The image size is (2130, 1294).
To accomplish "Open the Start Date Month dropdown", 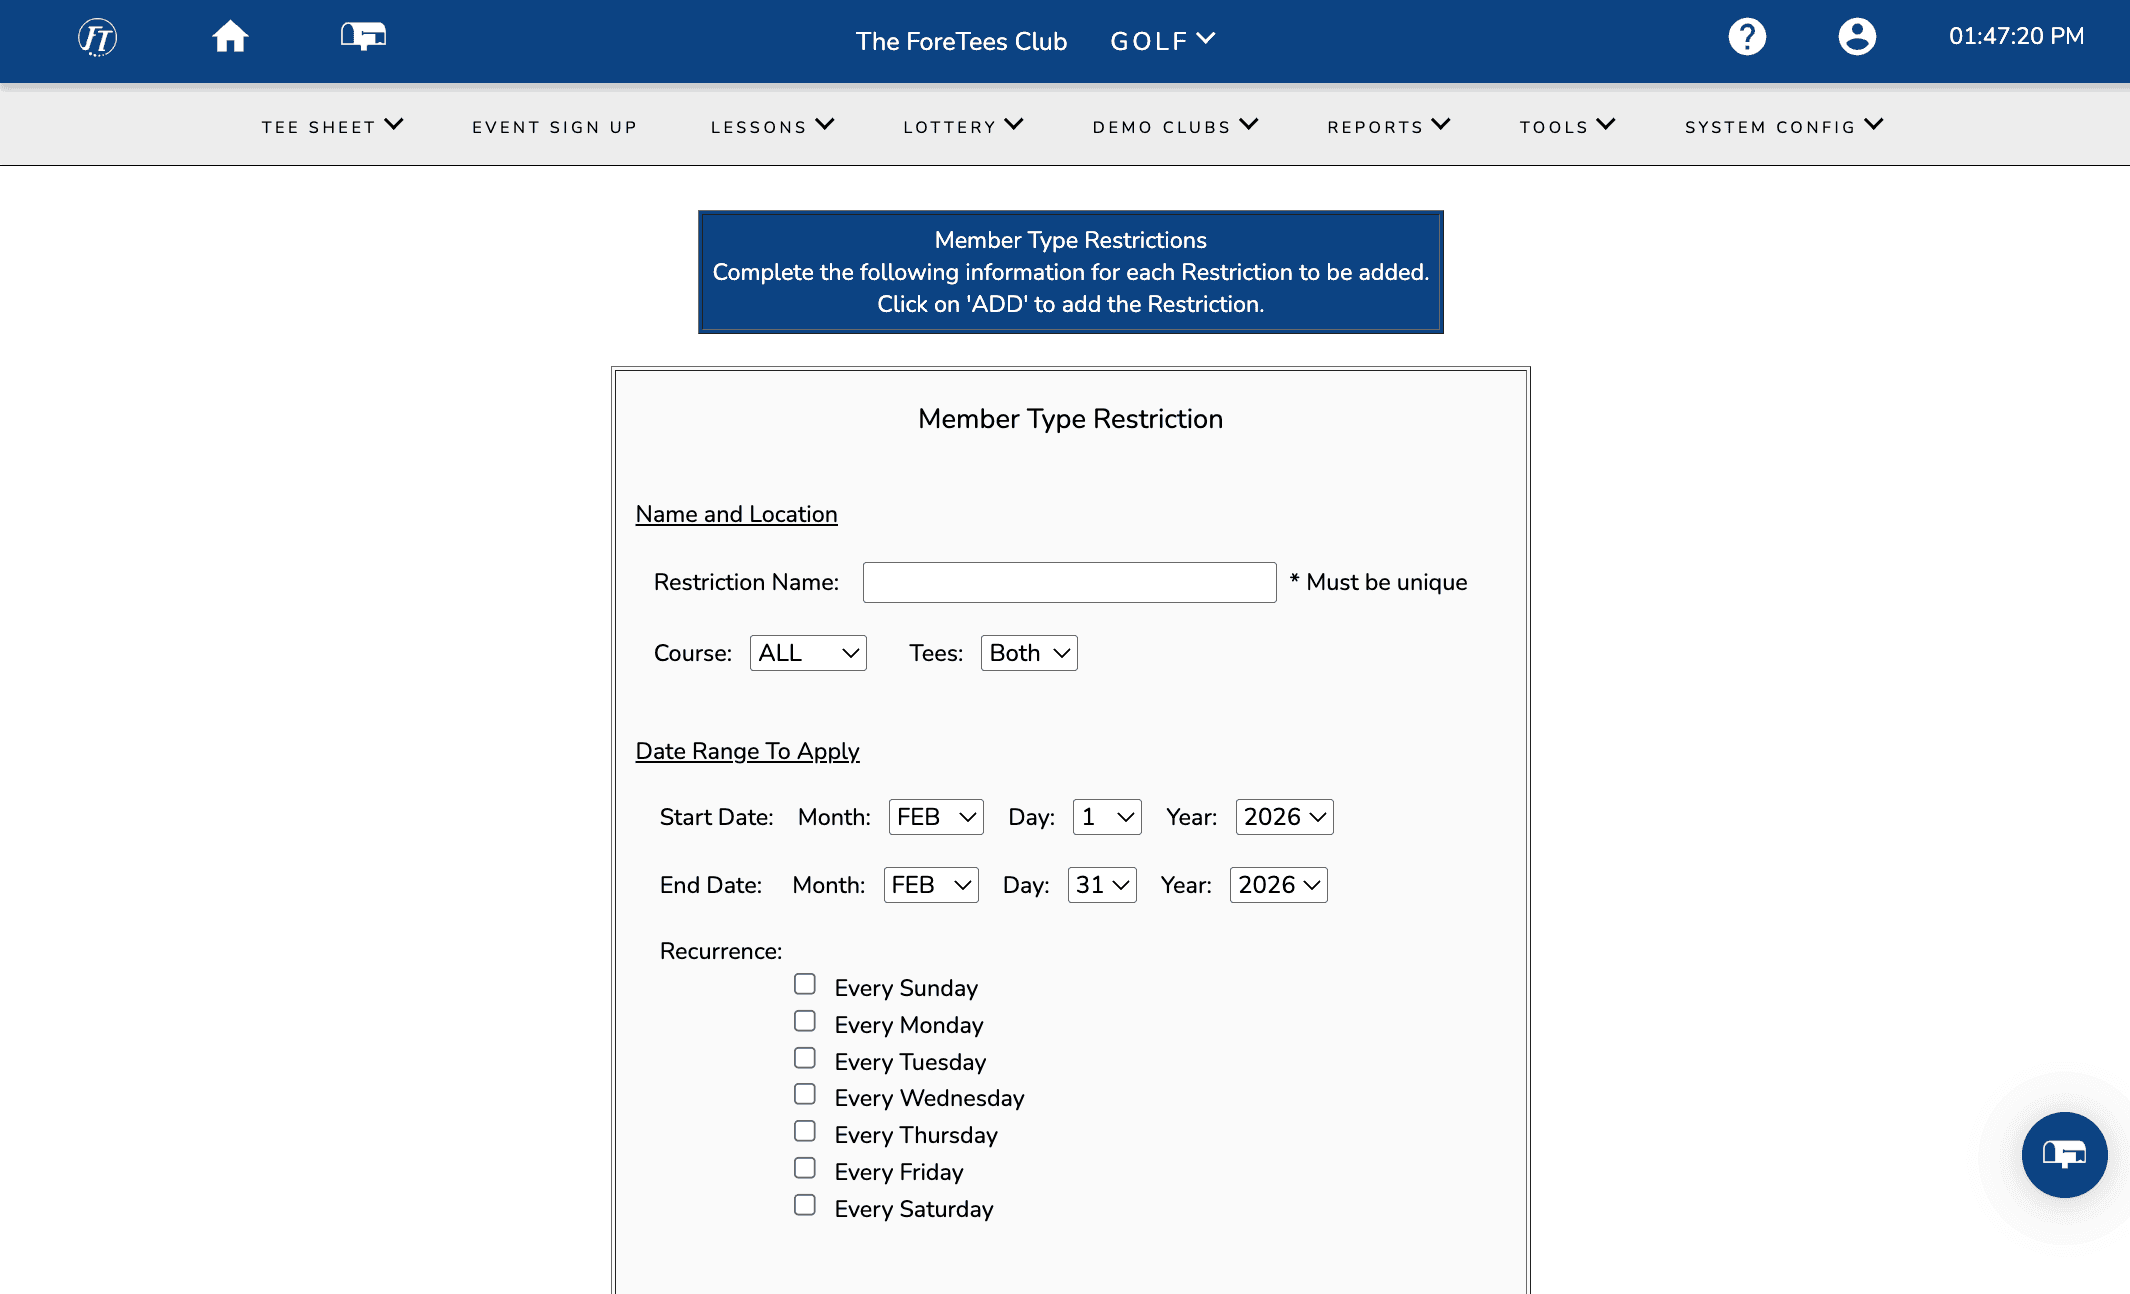I will [x=936, y=817].
